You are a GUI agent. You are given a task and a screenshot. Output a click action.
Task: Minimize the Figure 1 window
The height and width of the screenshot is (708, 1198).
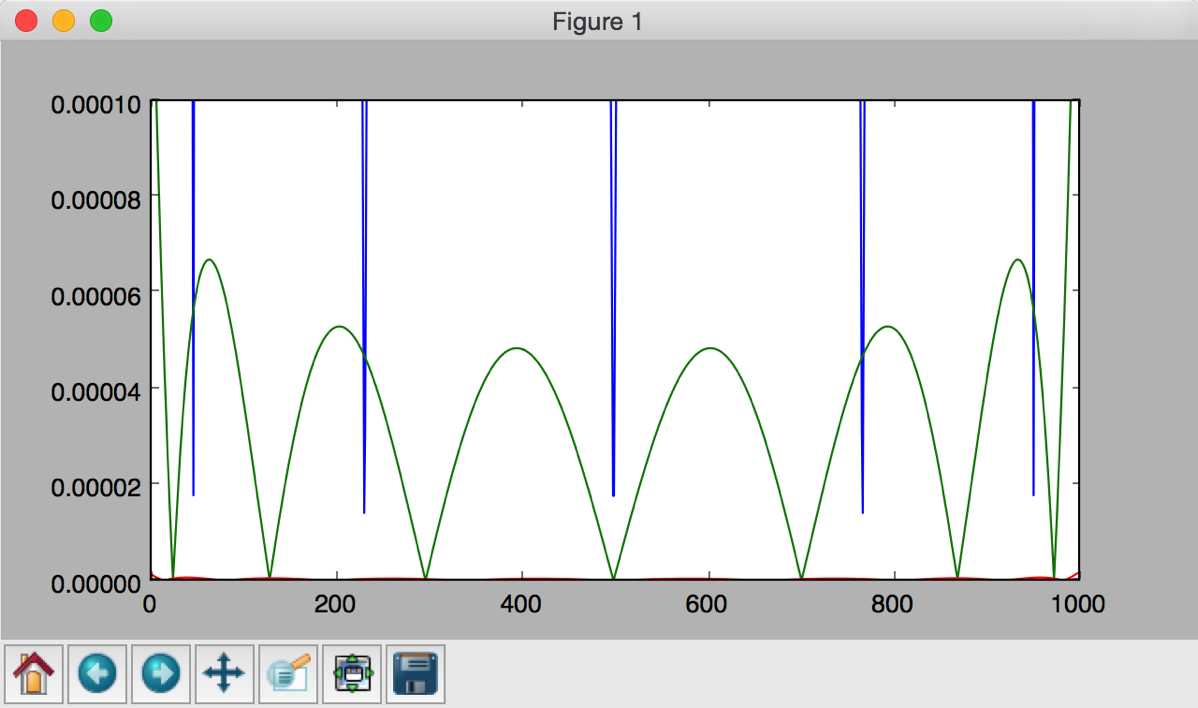(63, 21)
